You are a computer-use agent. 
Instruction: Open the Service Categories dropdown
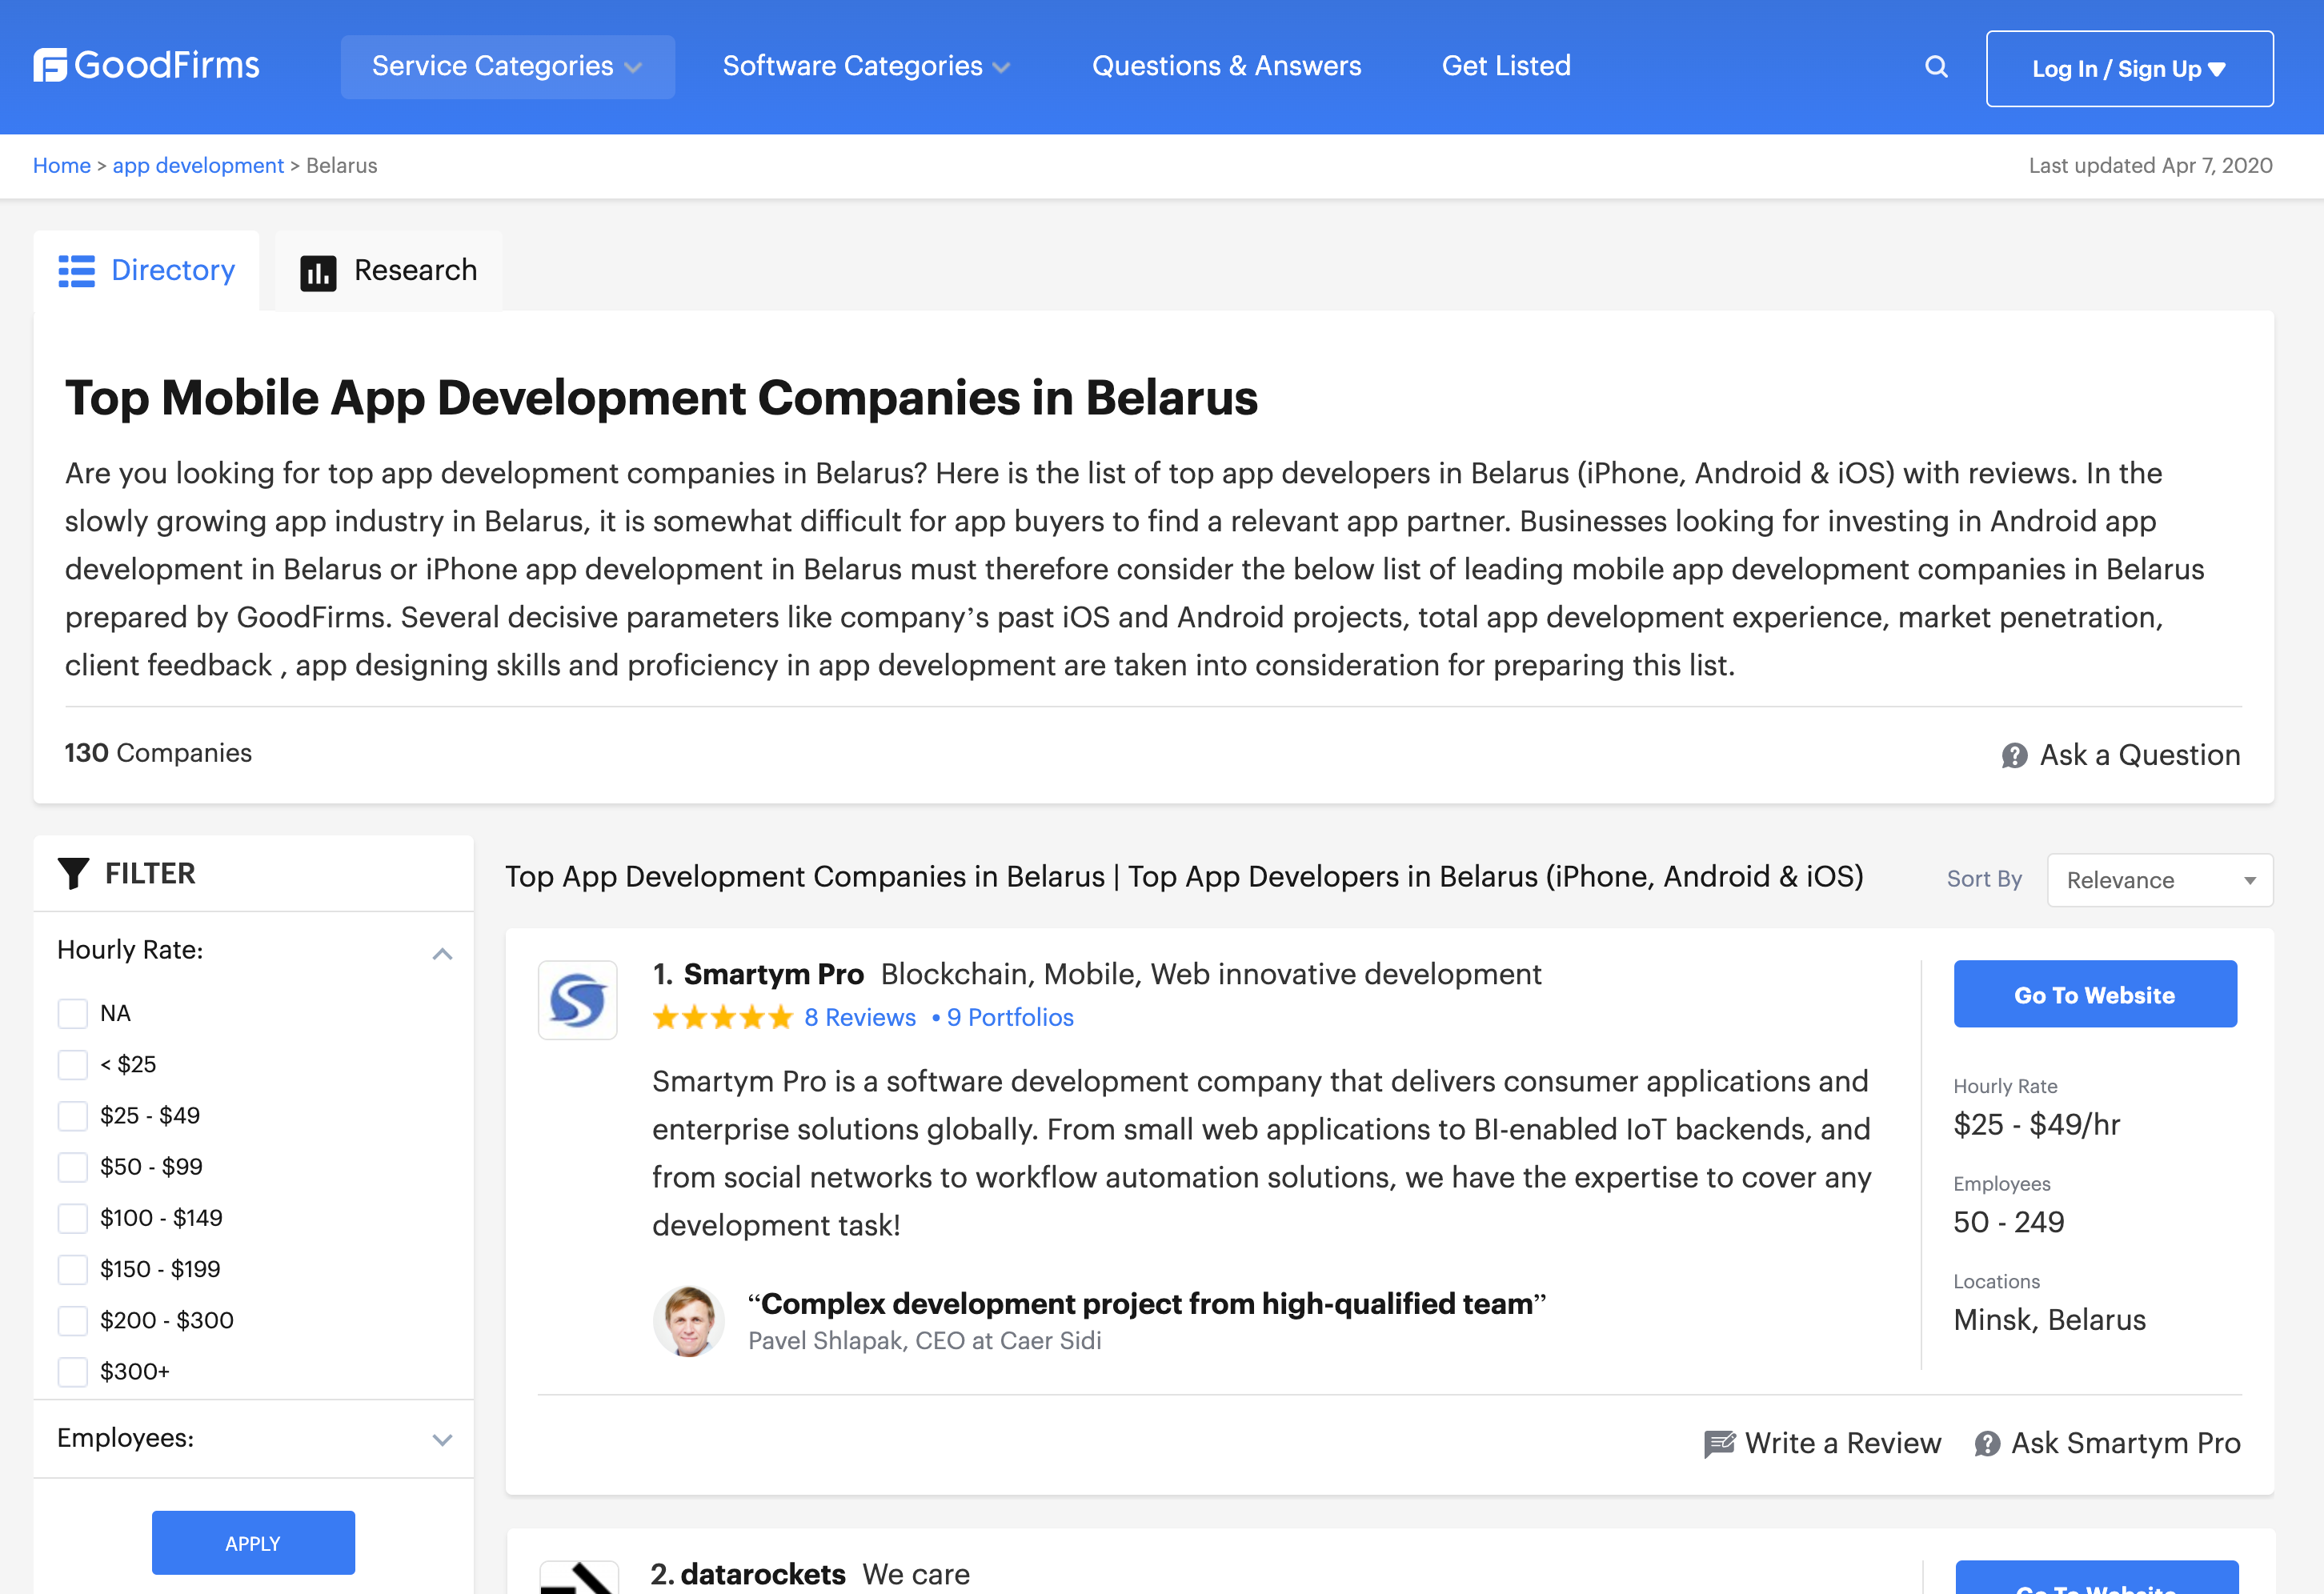pyautogui.click(x=507, y=67)
